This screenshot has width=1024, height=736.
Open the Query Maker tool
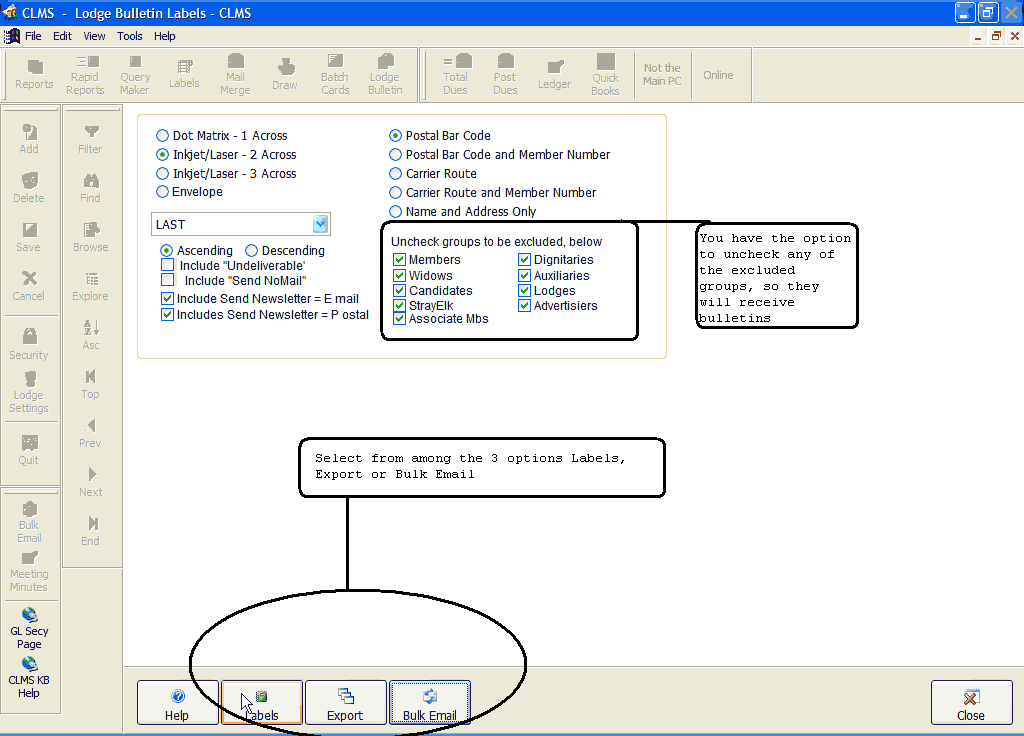coord(135,75)
